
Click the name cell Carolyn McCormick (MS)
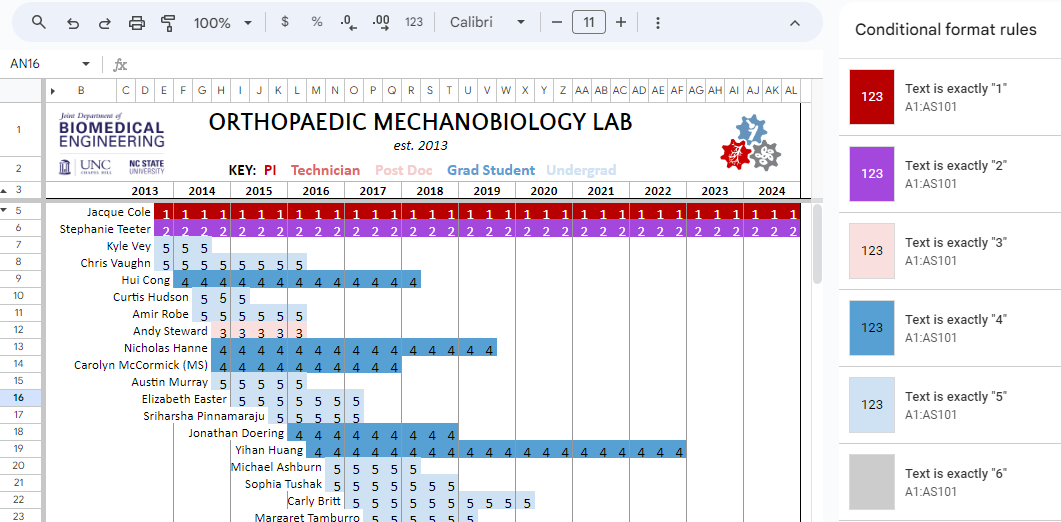coord(141,365)
